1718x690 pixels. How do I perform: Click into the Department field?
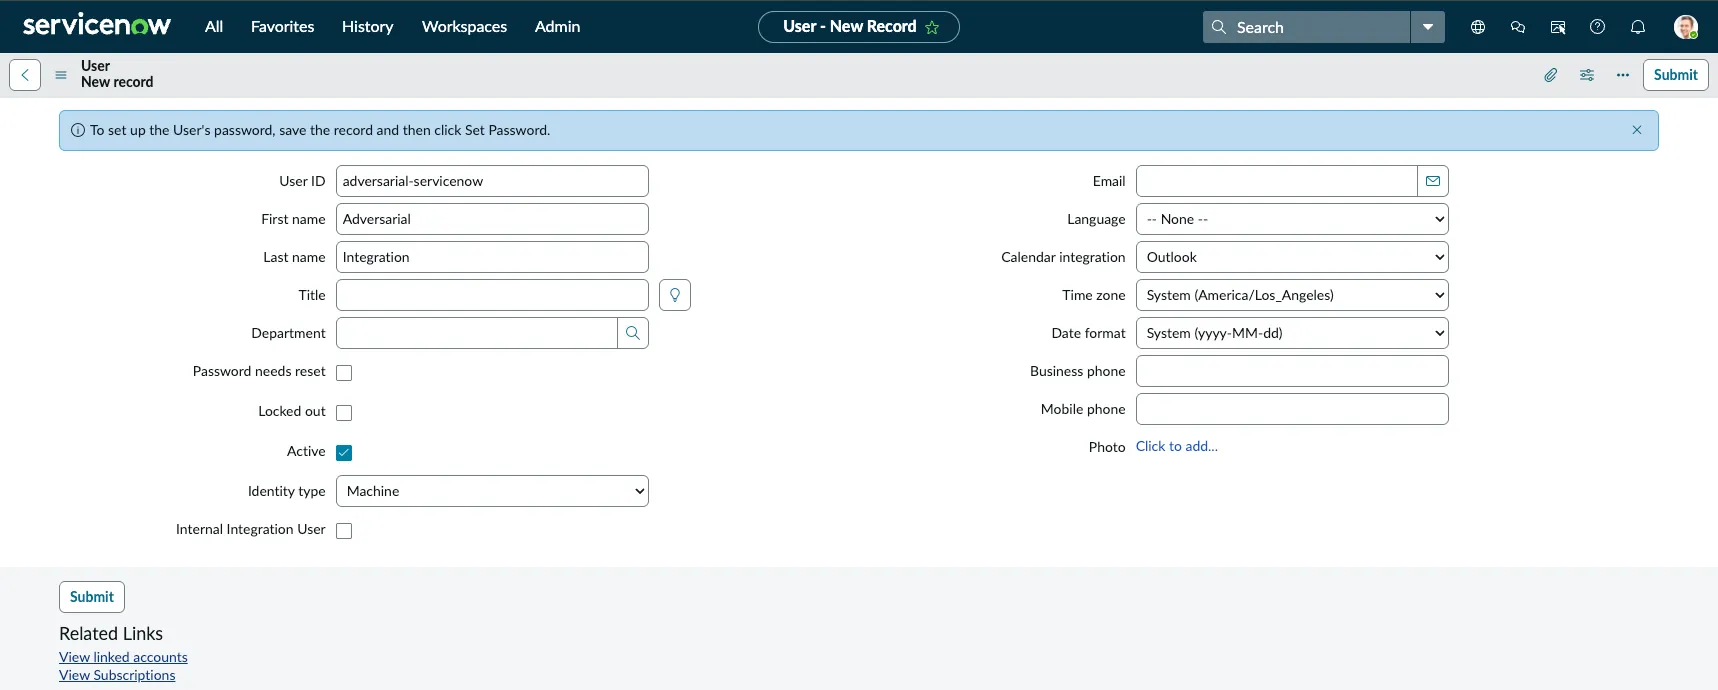pos(476,333)
